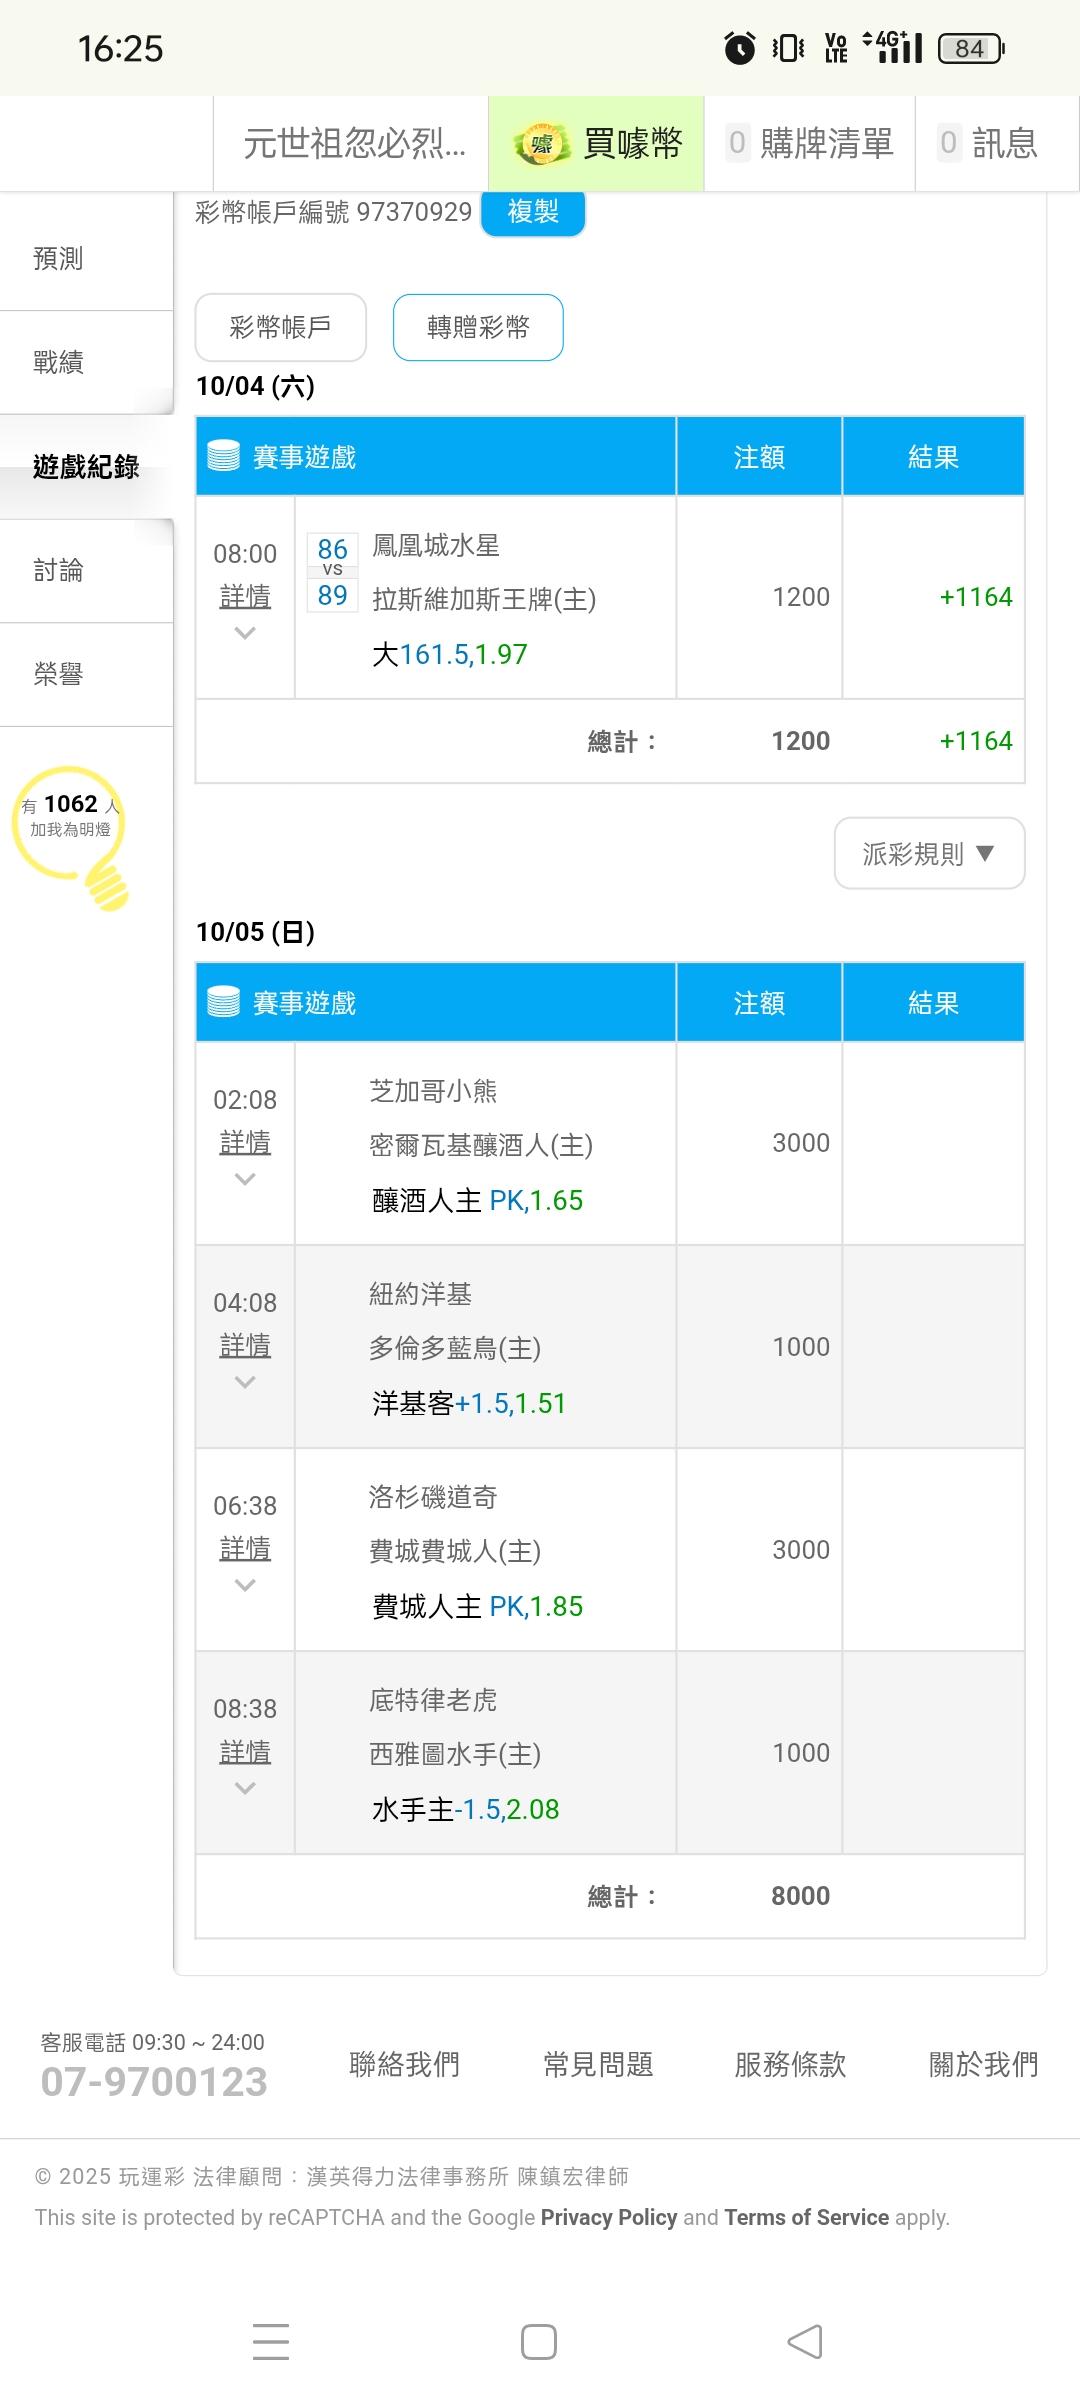Open the 購牌清單 tab
The height and width of the screenshot is (2408, 1080).
click(x=810, y=144)
